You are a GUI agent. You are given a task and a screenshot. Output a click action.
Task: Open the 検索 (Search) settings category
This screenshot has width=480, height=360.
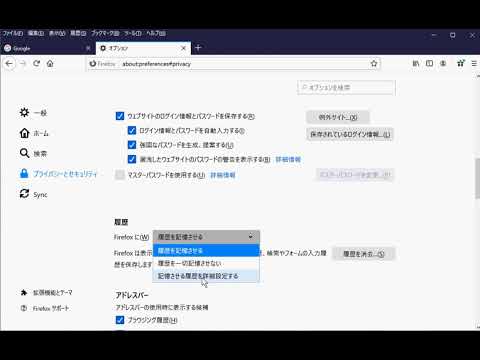[33, 153]
